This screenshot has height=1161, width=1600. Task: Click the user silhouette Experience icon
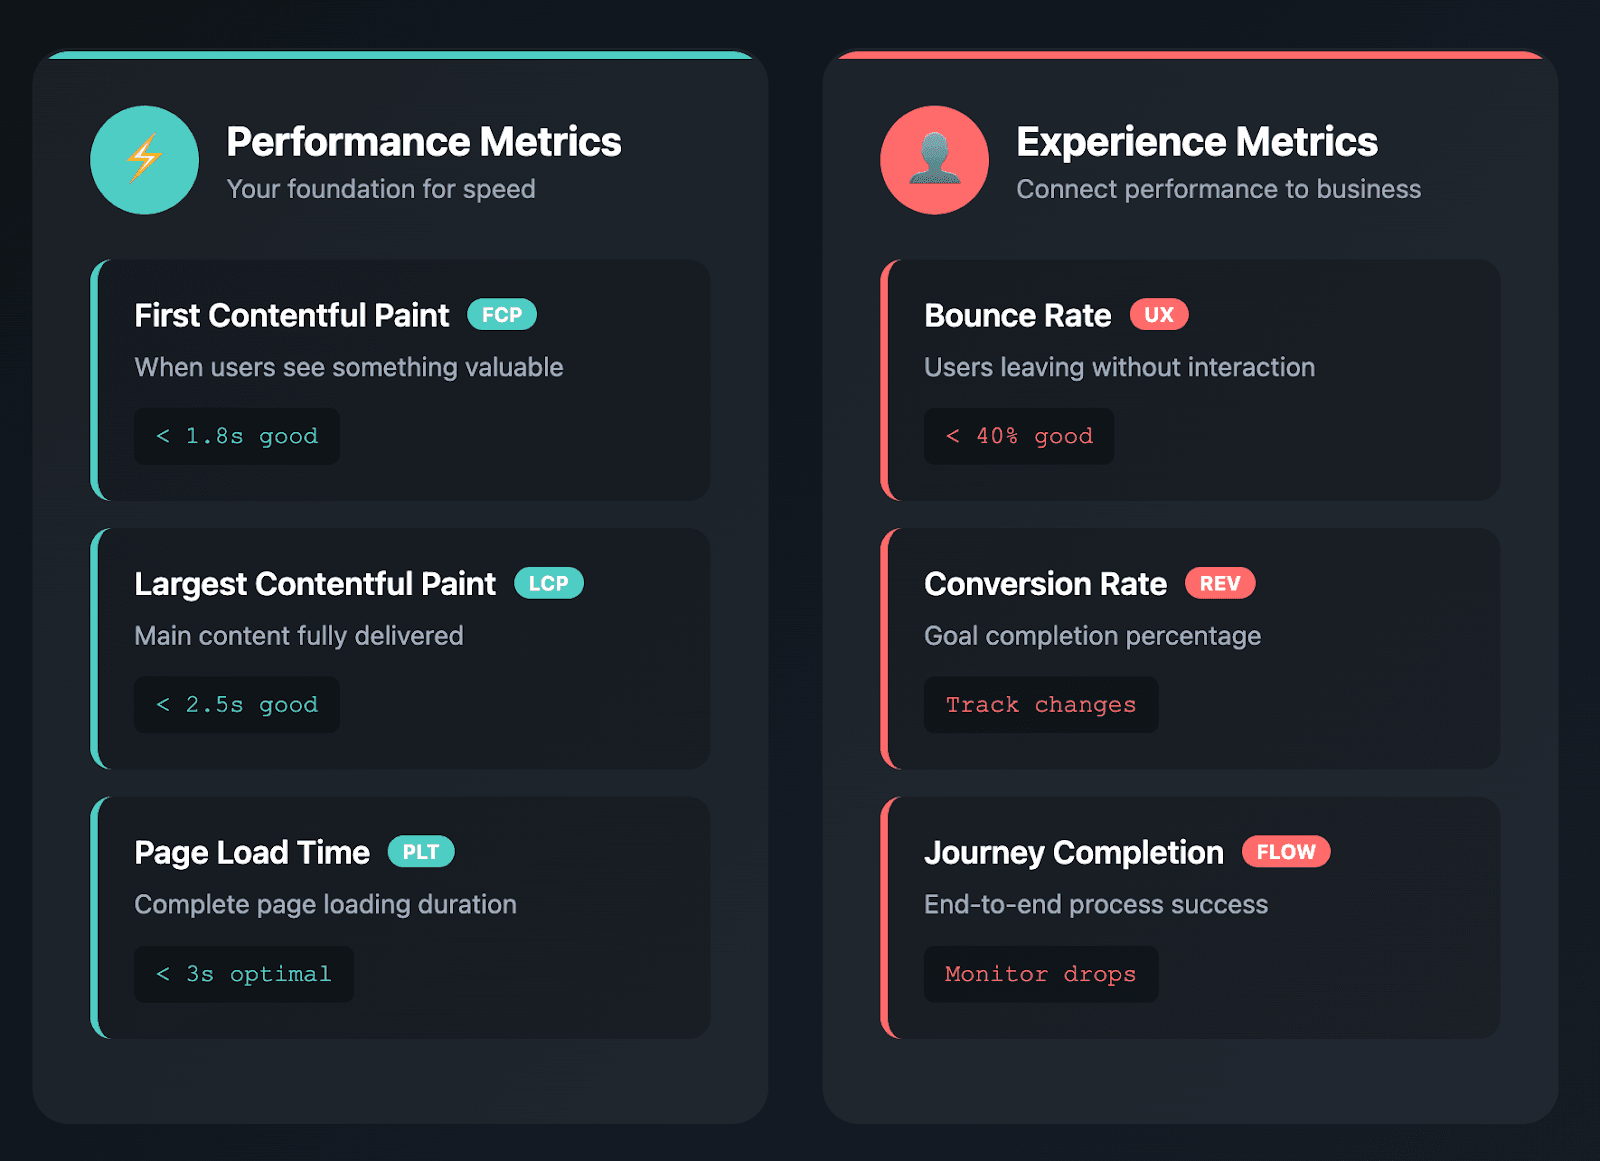tap(934, 160)
